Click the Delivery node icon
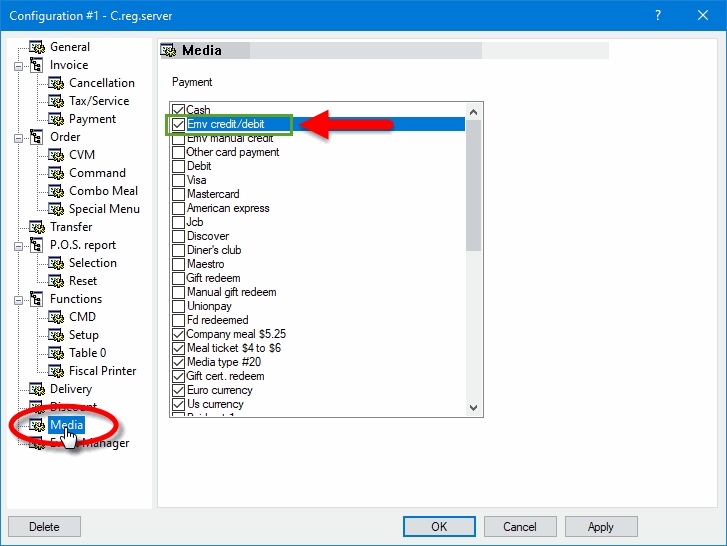This screenshot has width=727, height=546. tap(37, 389)
